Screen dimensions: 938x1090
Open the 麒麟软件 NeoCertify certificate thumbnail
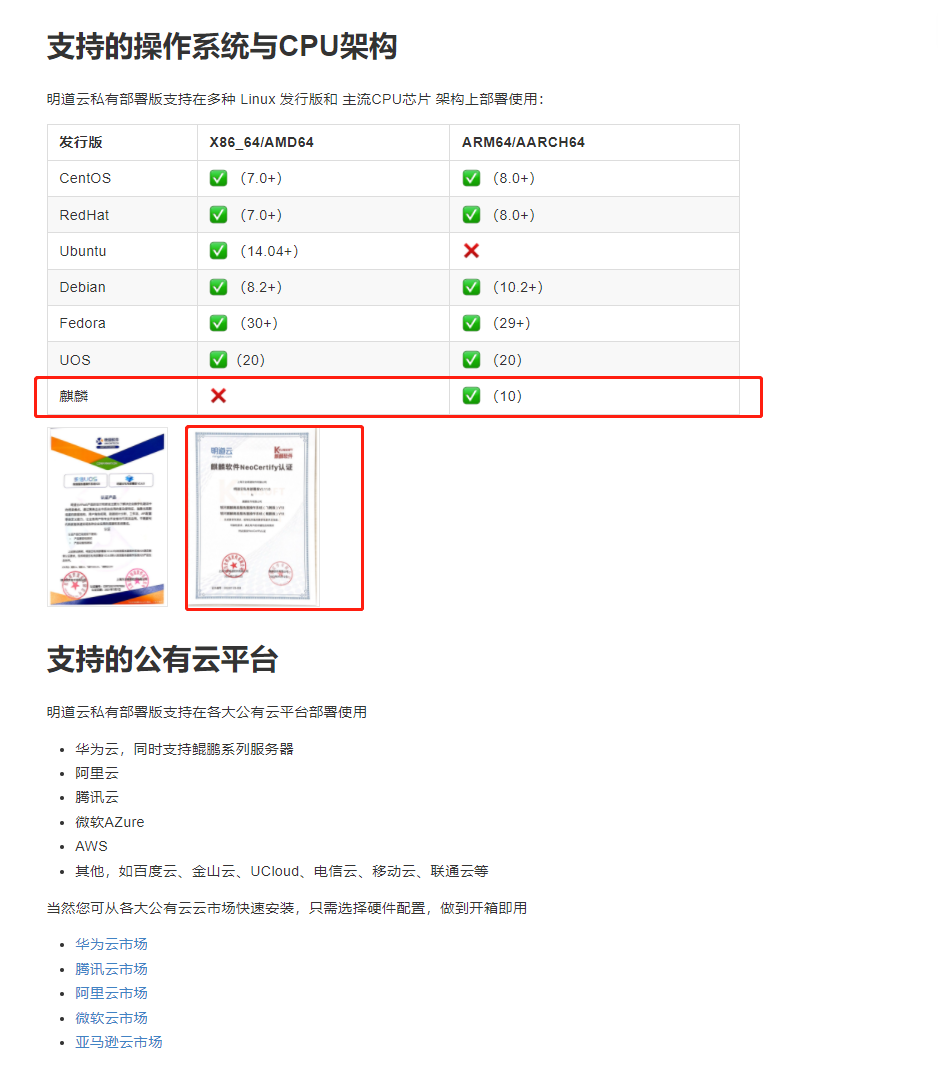point(255,517)
